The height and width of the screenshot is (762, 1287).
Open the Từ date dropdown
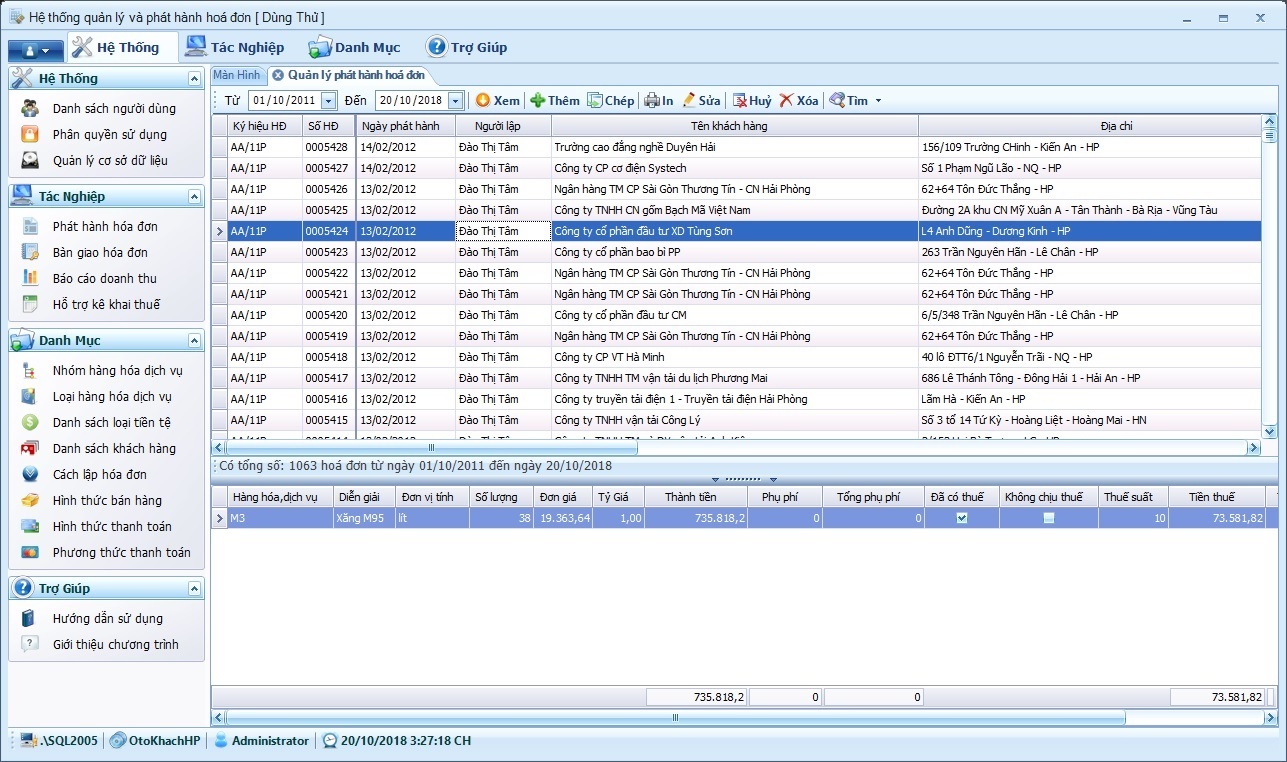[x=328, y=100]
